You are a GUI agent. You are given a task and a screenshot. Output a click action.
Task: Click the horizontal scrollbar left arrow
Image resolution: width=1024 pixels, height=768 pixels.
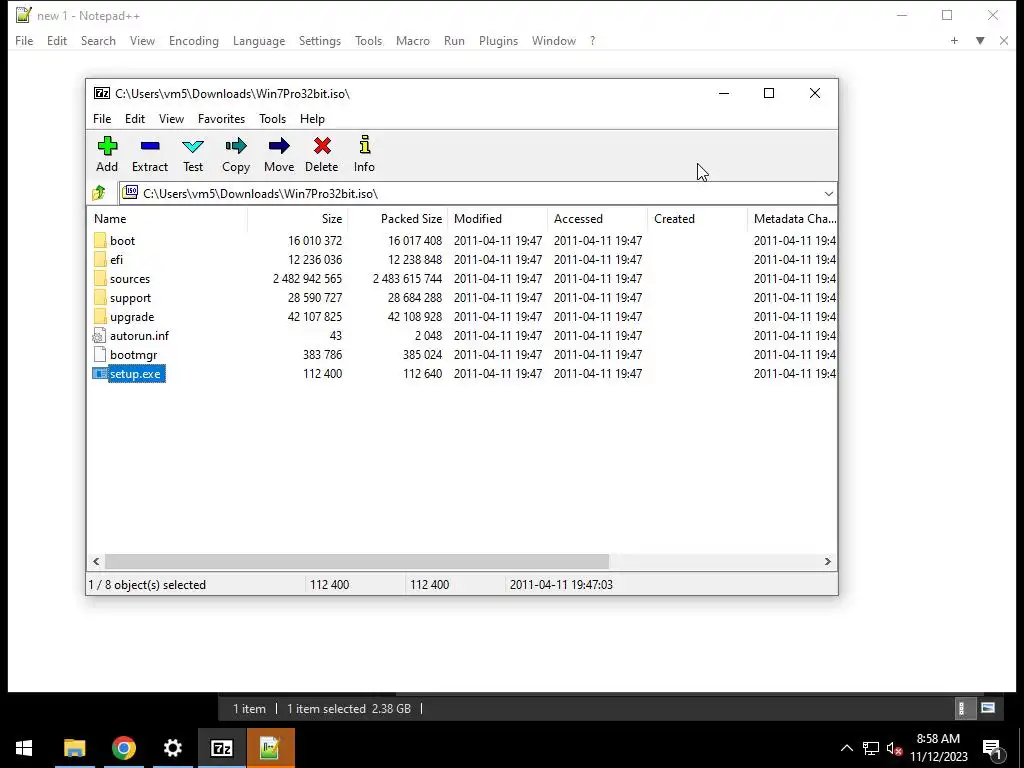(96, 562)
